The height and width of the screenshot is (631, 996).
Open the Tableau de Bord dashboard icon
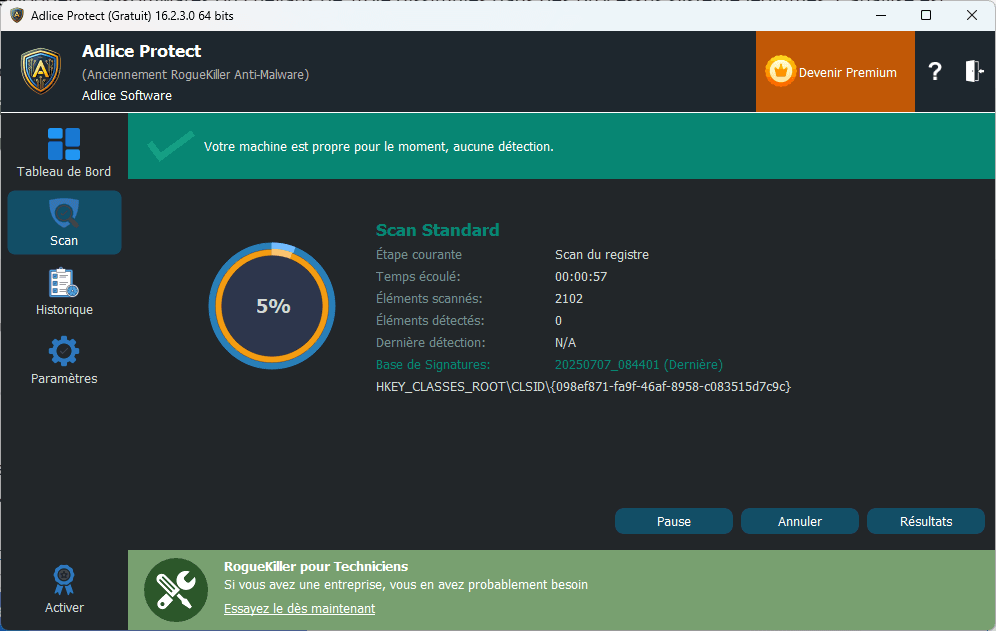(x=64, y=144)
